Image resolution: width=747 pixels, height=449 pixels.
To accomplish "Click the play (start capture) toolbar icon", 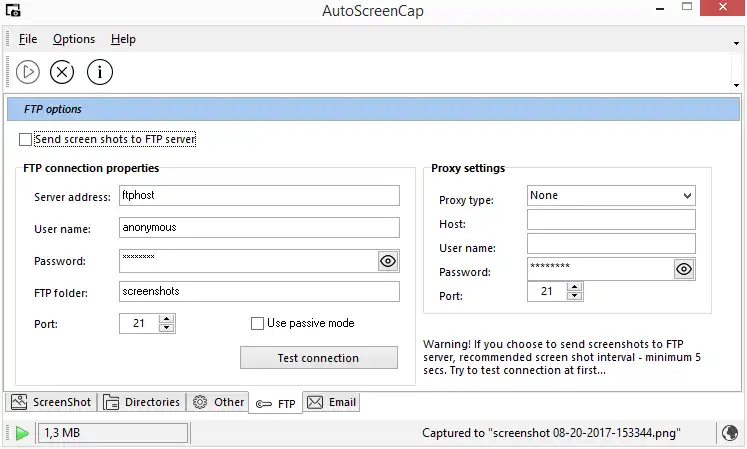I will [x=28, y=72].
